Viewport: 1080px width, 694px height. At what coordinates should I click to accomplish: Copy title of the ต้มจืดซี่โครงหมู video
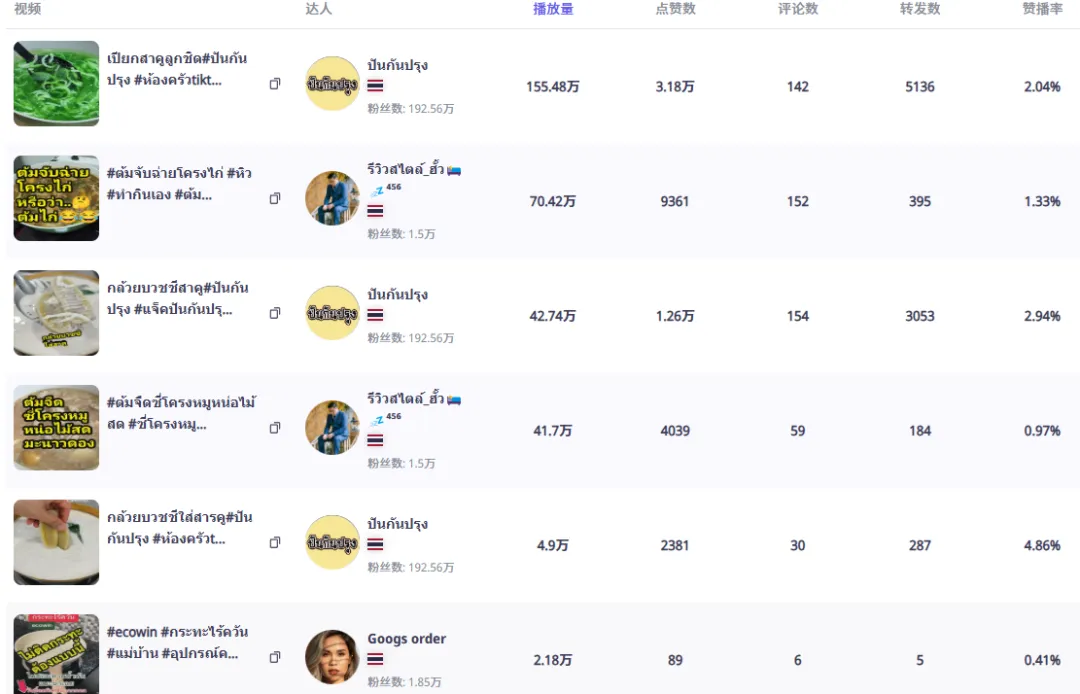pos(275,428)
